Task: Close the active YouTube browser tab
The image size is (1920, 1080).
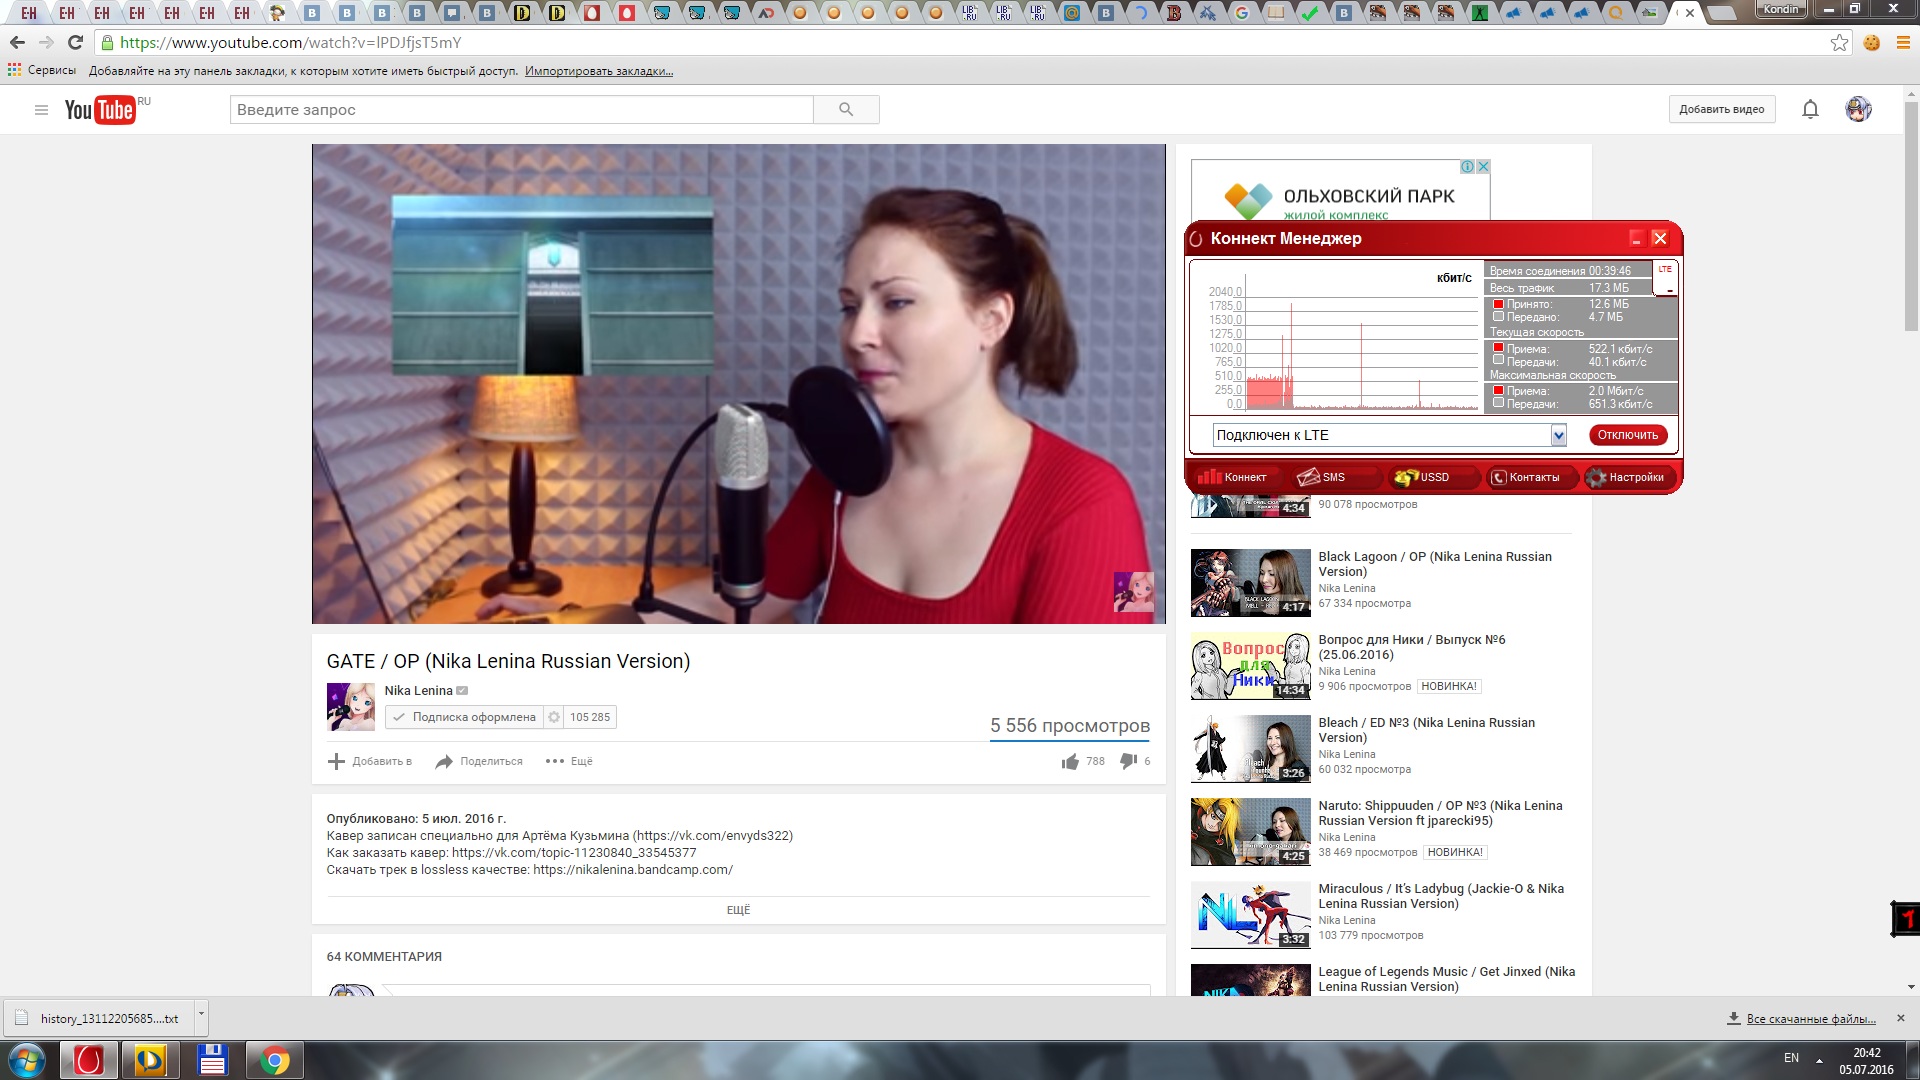Action: 1690,13
